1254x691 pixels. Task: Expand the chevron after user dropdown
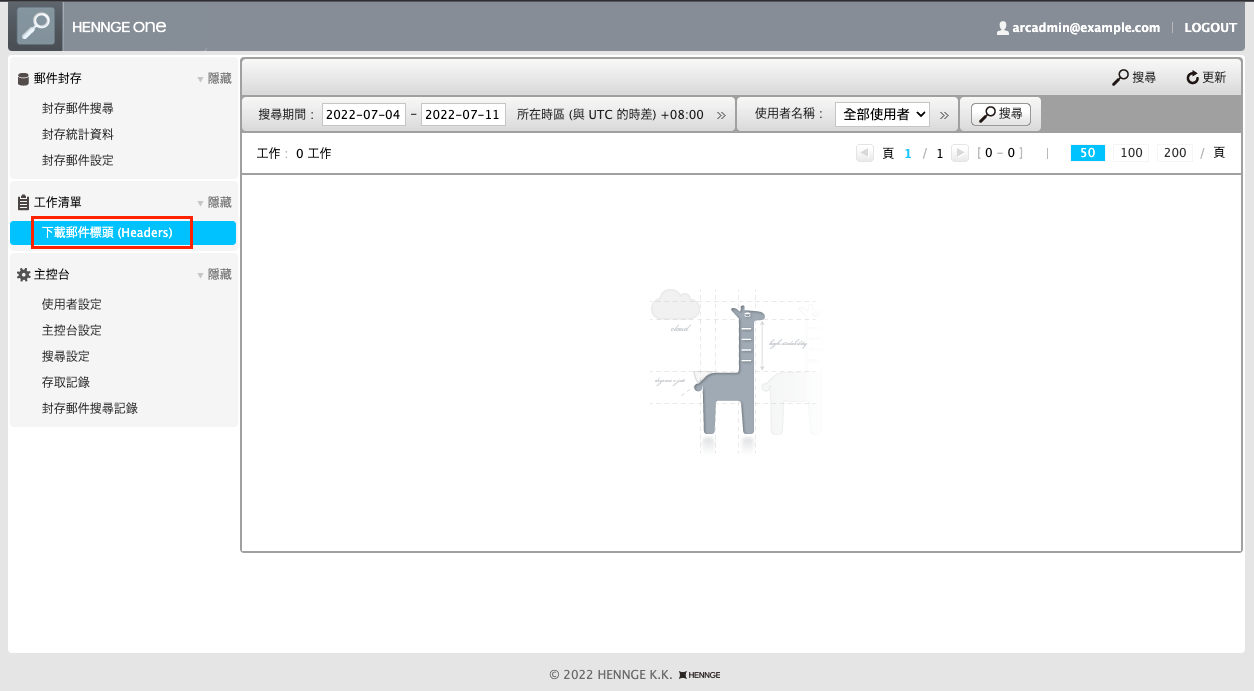(944, 115)
